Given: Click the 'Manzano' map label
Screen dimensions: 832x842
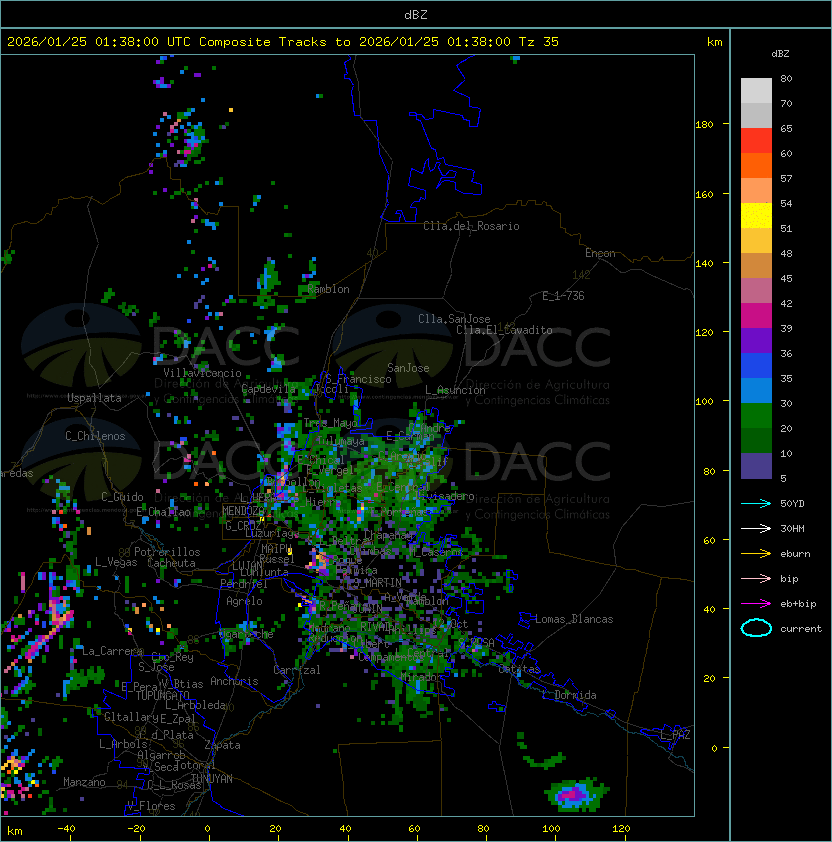Looking at the screenshot, I should [x=84, y=782].
